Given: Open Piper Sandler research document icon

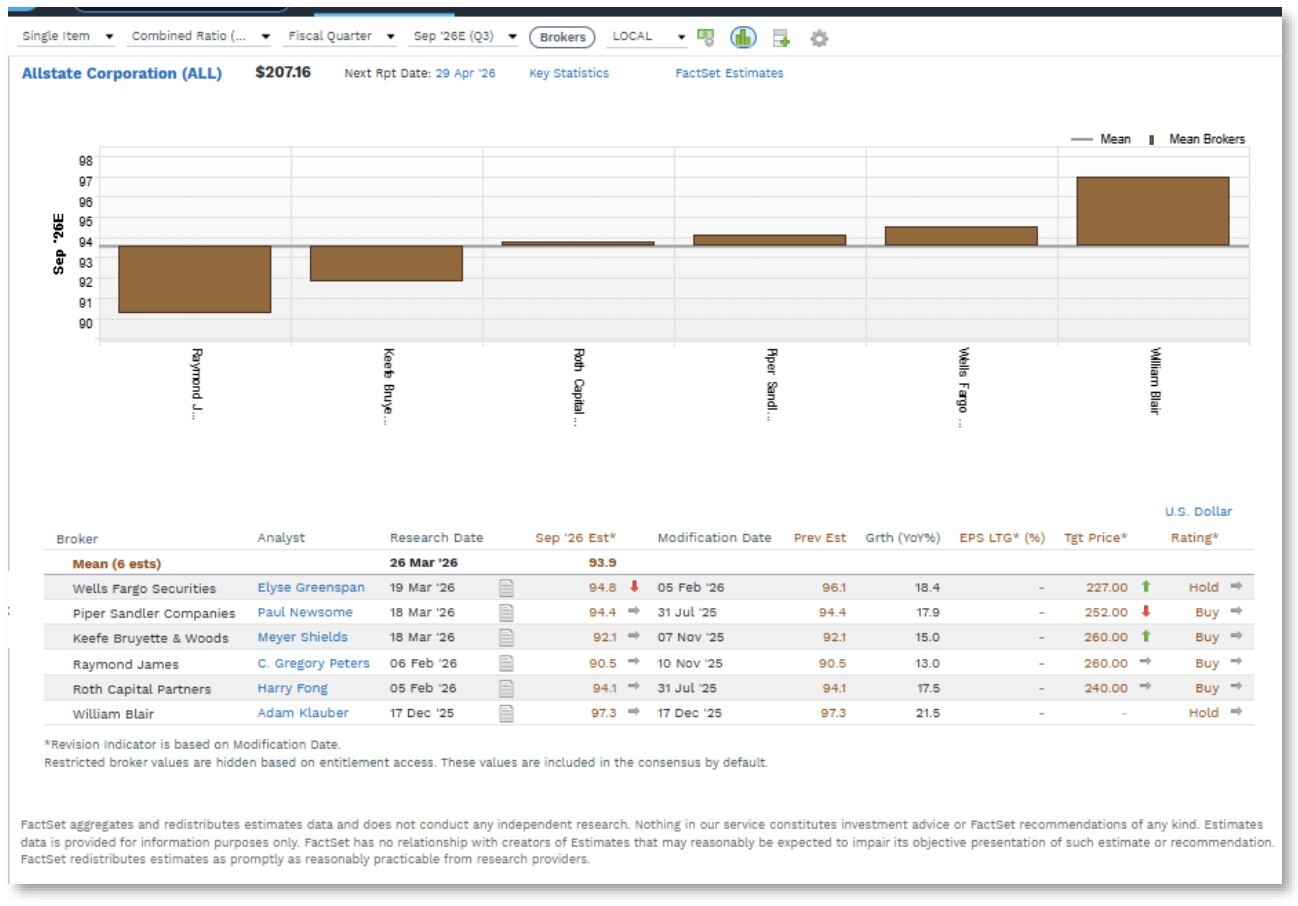Looking at the screenshot, I should [506, 613].
